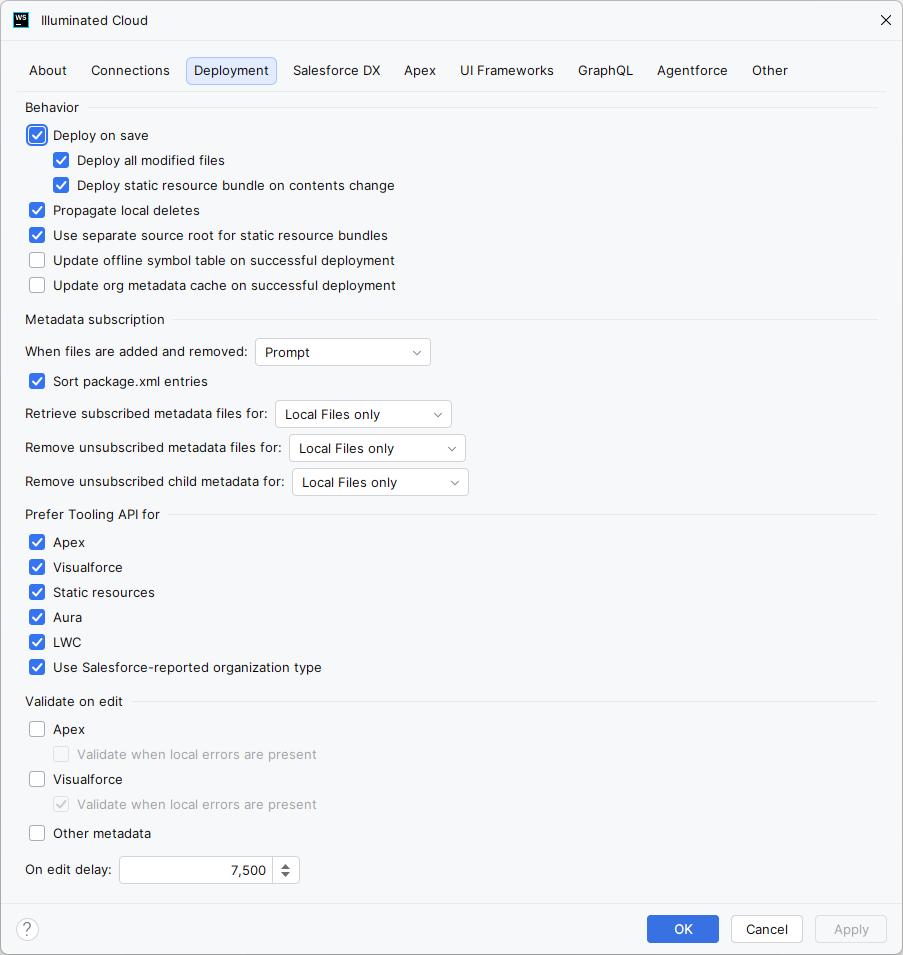This screenshot has width=903, height=955.
Task: Click the OK button
Action: pos(683,929)
